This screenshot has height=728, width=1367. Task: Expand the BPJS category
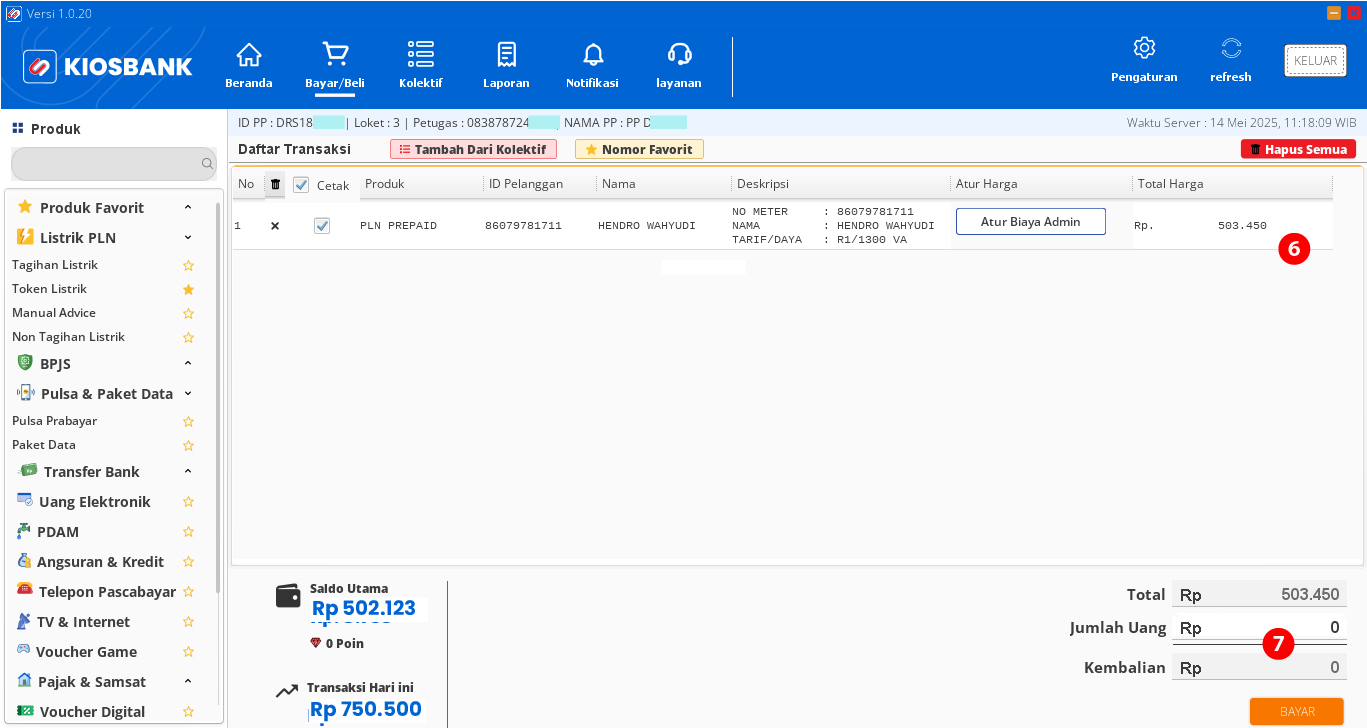[188, 363]
